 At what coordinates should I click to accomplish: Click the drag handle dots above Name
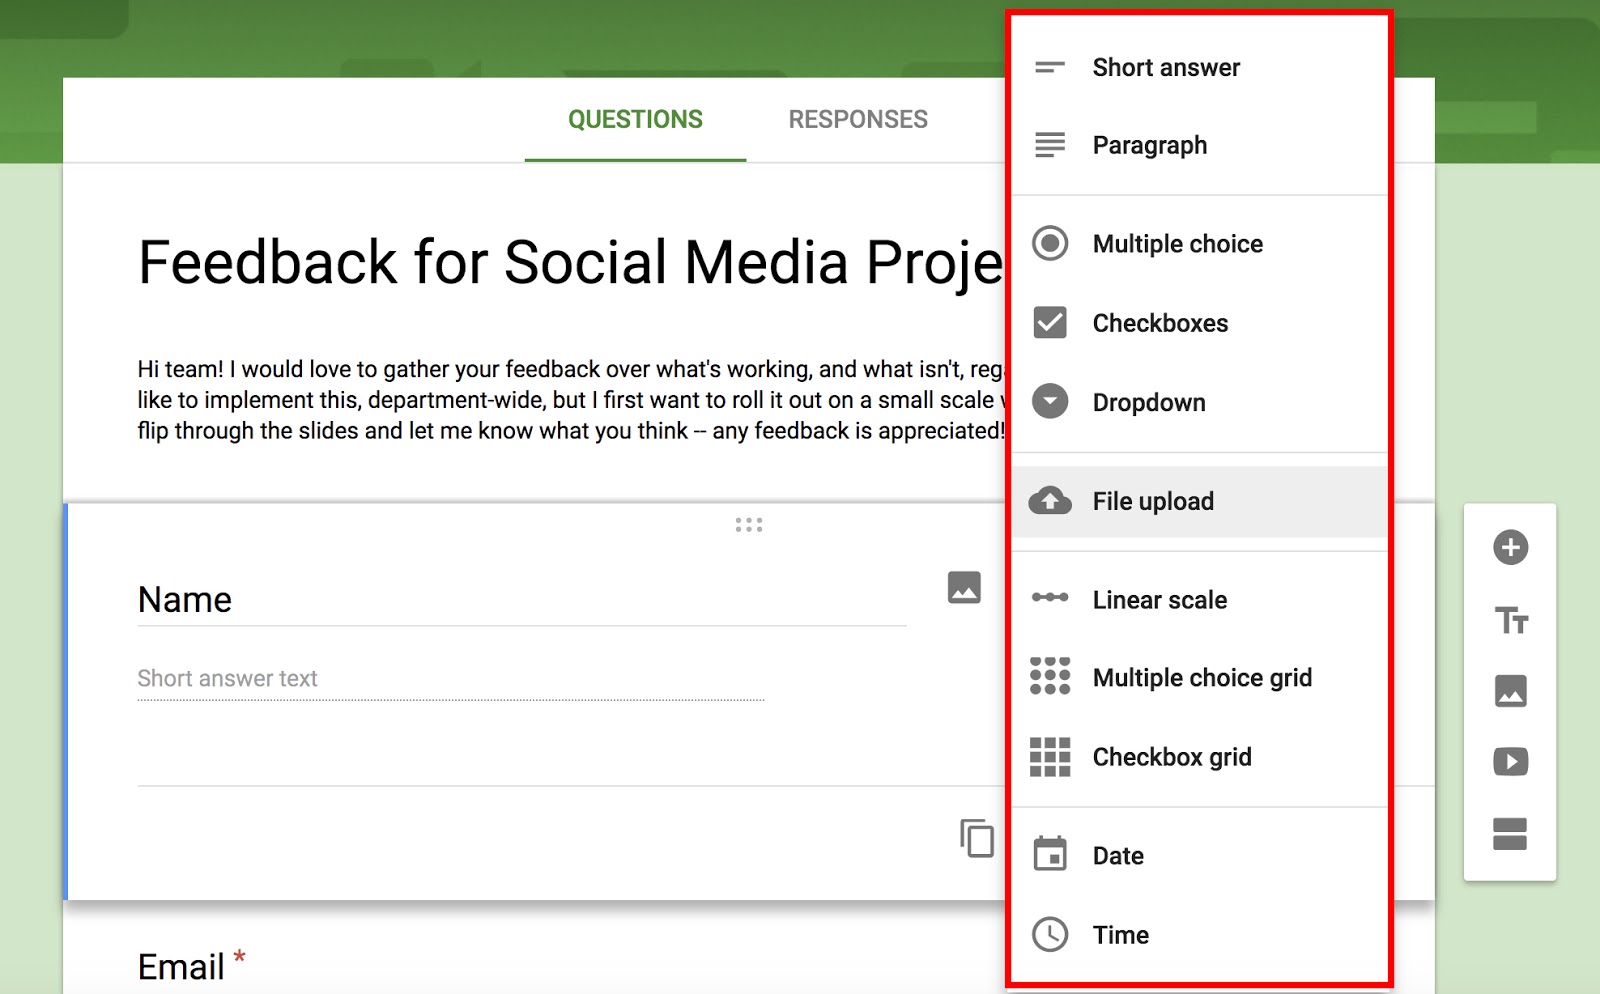coord(748,525)
